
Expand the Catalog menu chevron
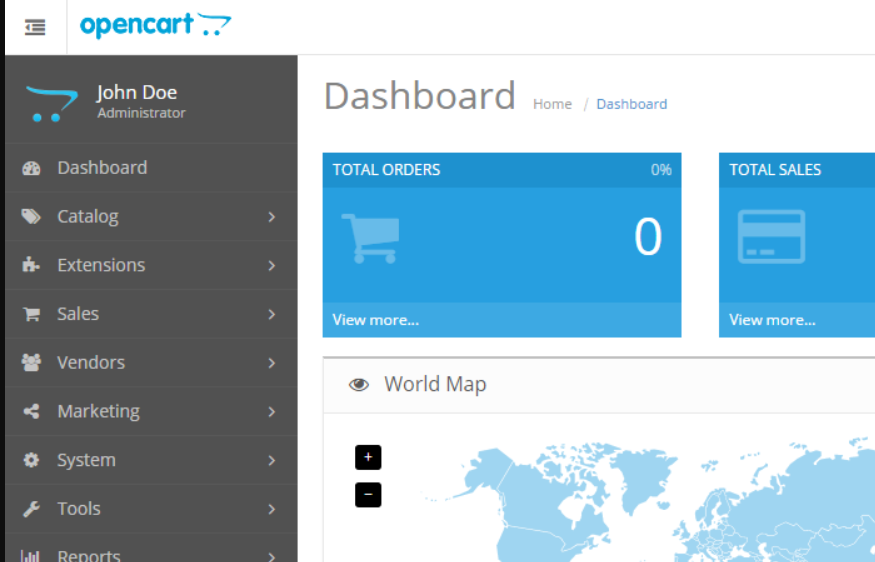tap(271, 217)
